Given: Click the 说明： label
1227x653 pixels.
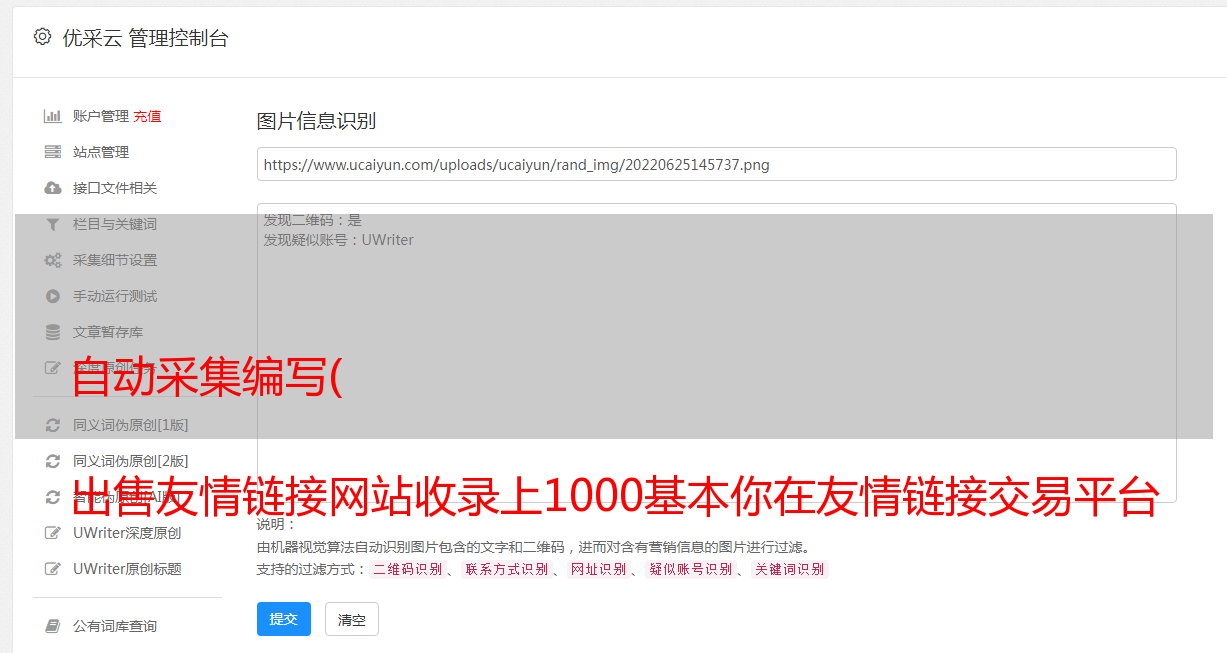Looking at the screenshot, I should [277, 524].
